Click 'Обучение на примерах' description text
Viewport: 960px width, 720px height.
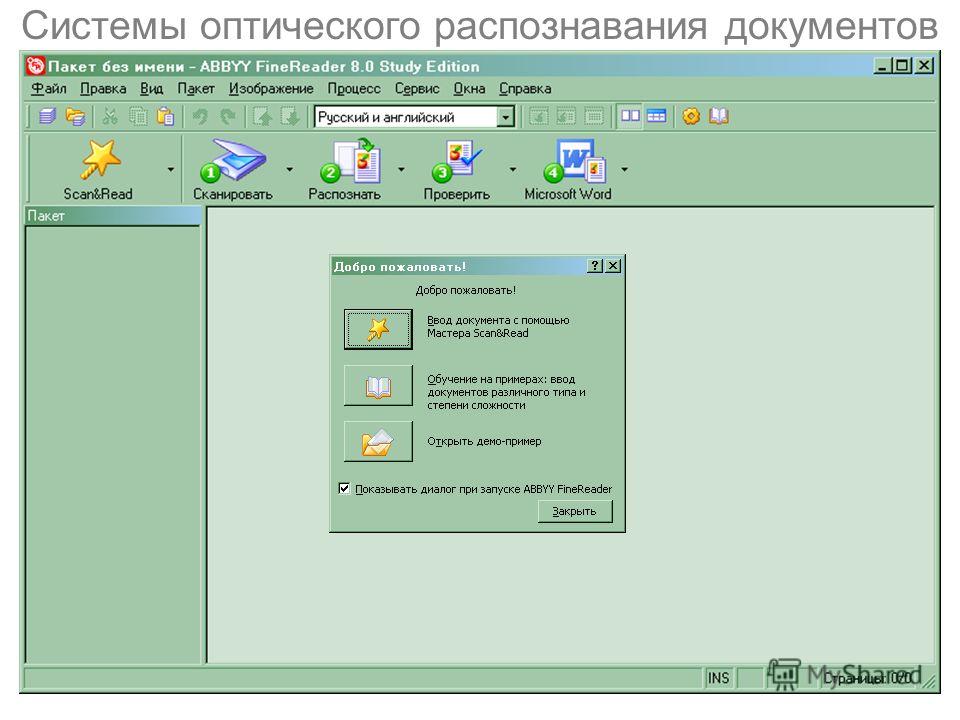506,392
